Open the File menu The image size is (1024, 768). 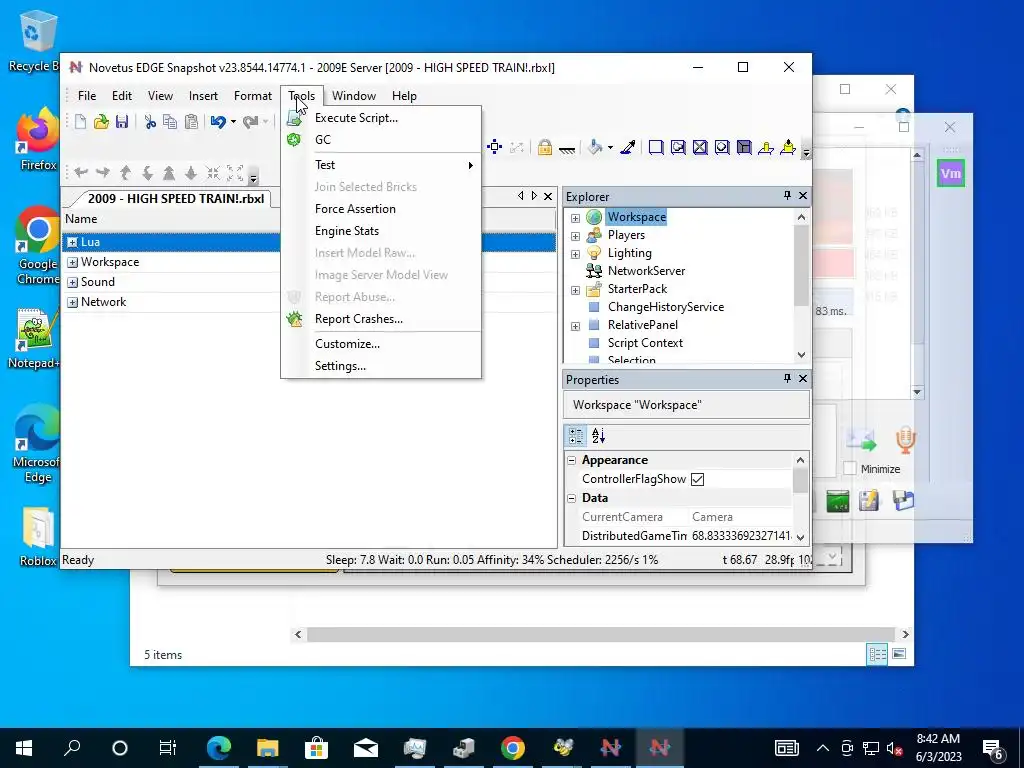87,96
